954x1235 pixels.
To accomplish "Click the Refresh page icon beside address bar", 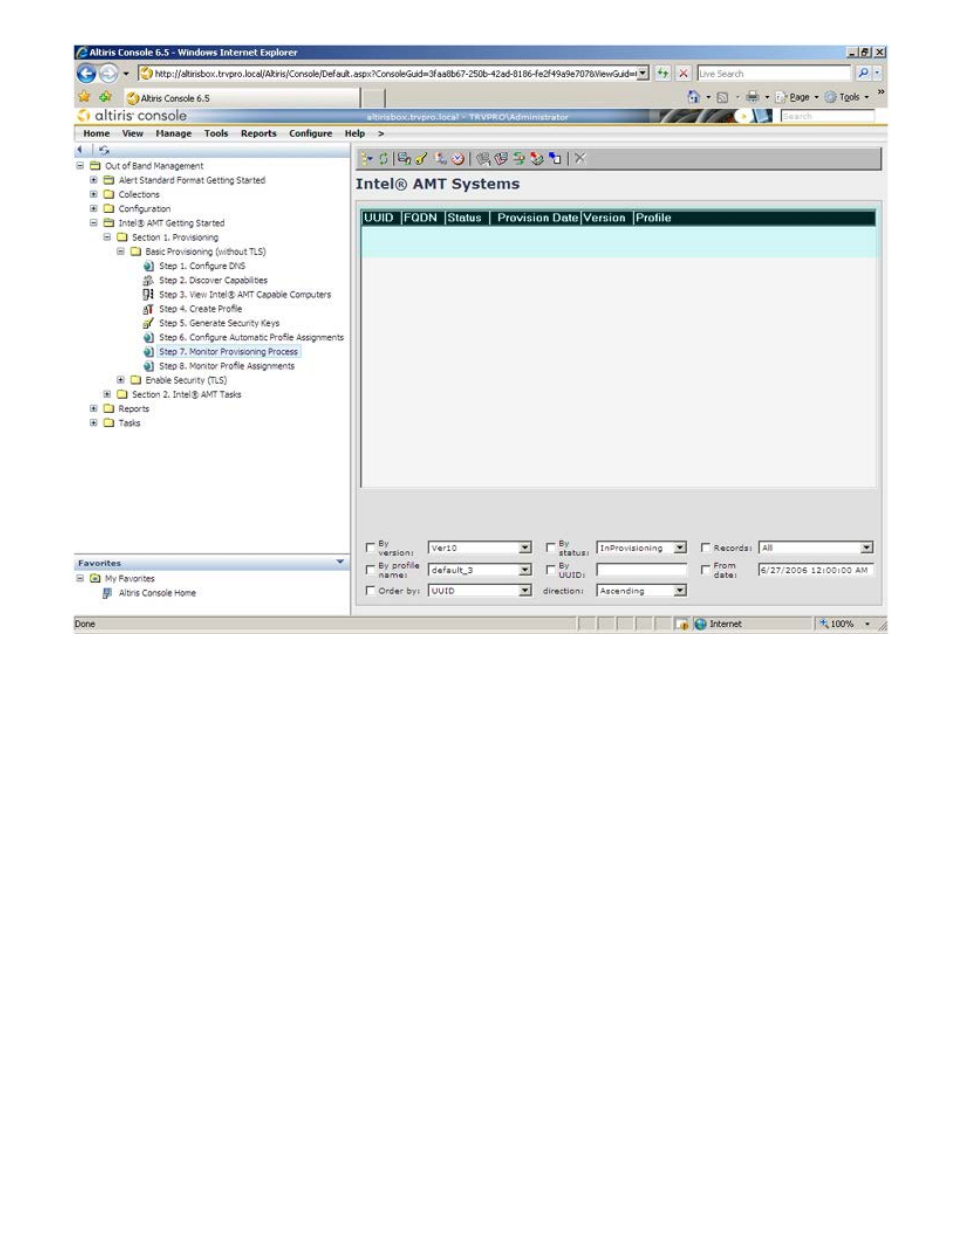I will [x=663, y=73].
